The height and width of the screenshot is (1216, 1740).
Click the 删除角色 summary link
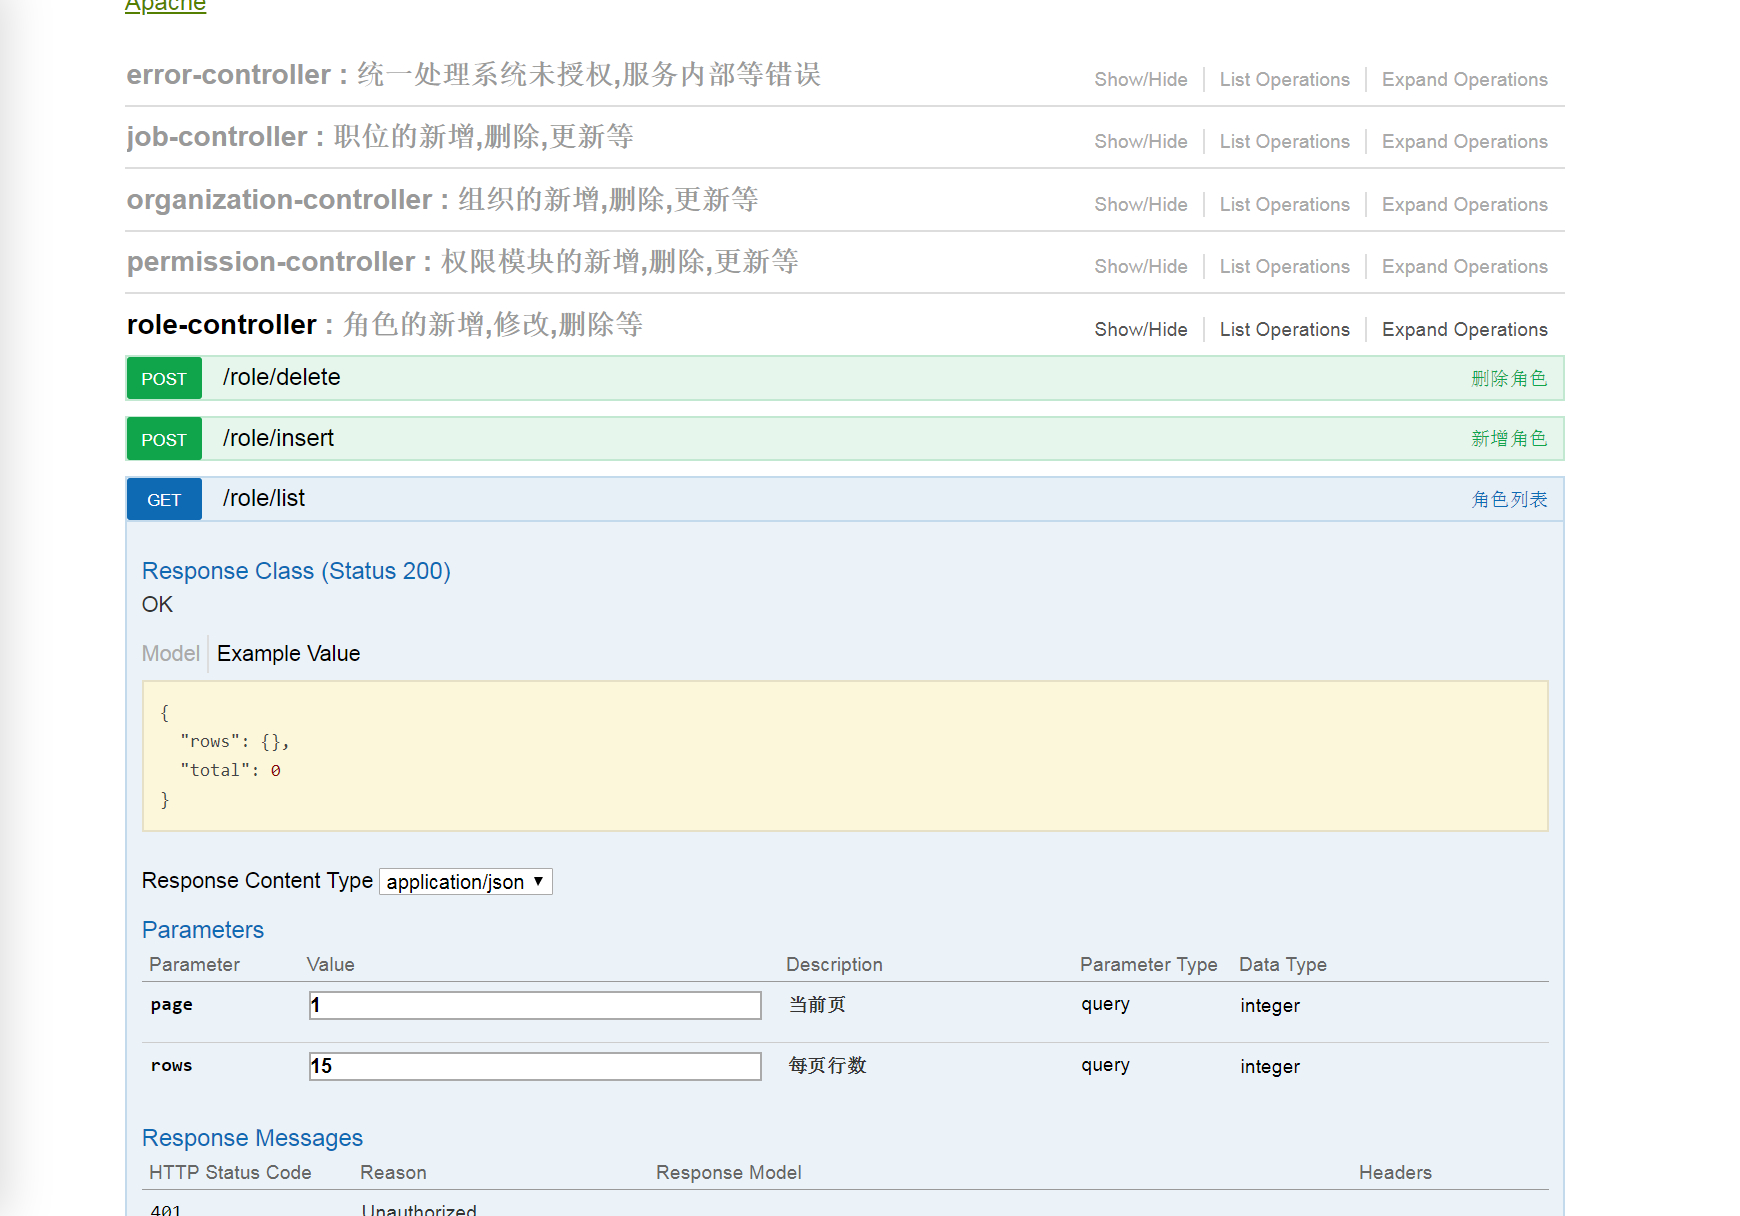(1509, 379)
